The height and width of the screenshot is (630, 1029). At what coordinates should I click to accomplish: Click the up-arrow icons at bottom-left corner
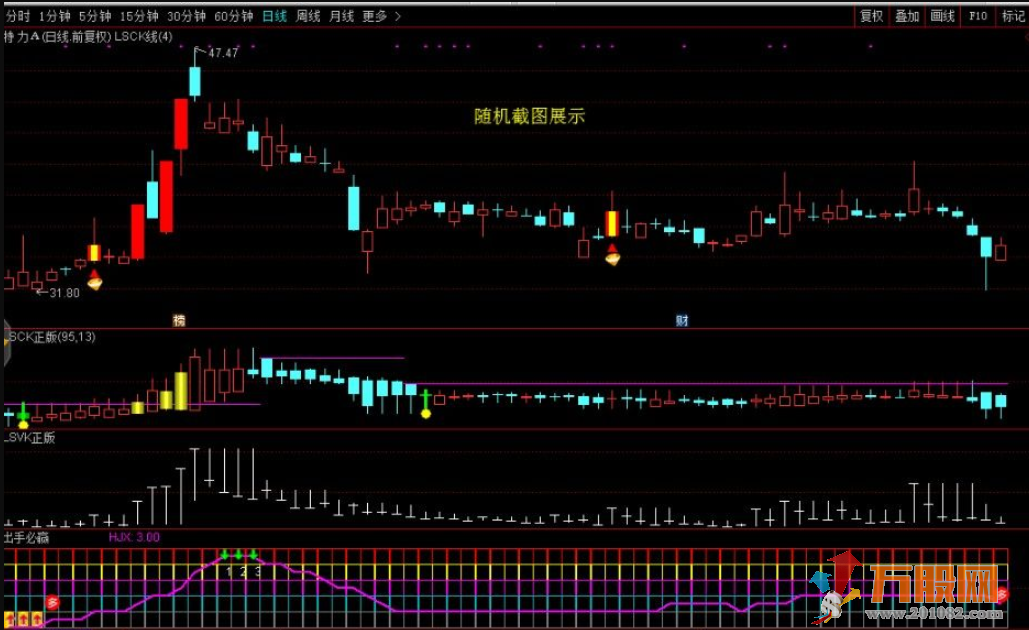click(x=24, y=619)
